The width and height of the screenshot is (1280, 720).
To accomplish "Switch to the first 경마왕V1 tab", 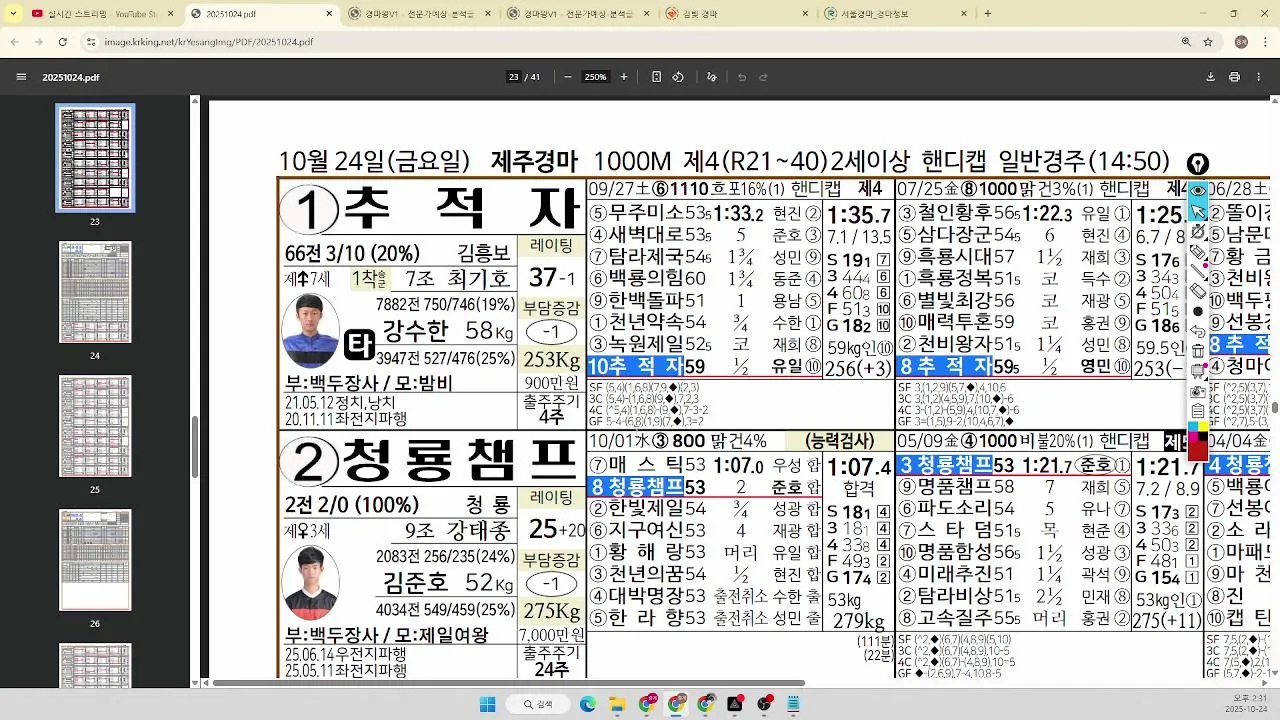I will (x=421, y=14).
